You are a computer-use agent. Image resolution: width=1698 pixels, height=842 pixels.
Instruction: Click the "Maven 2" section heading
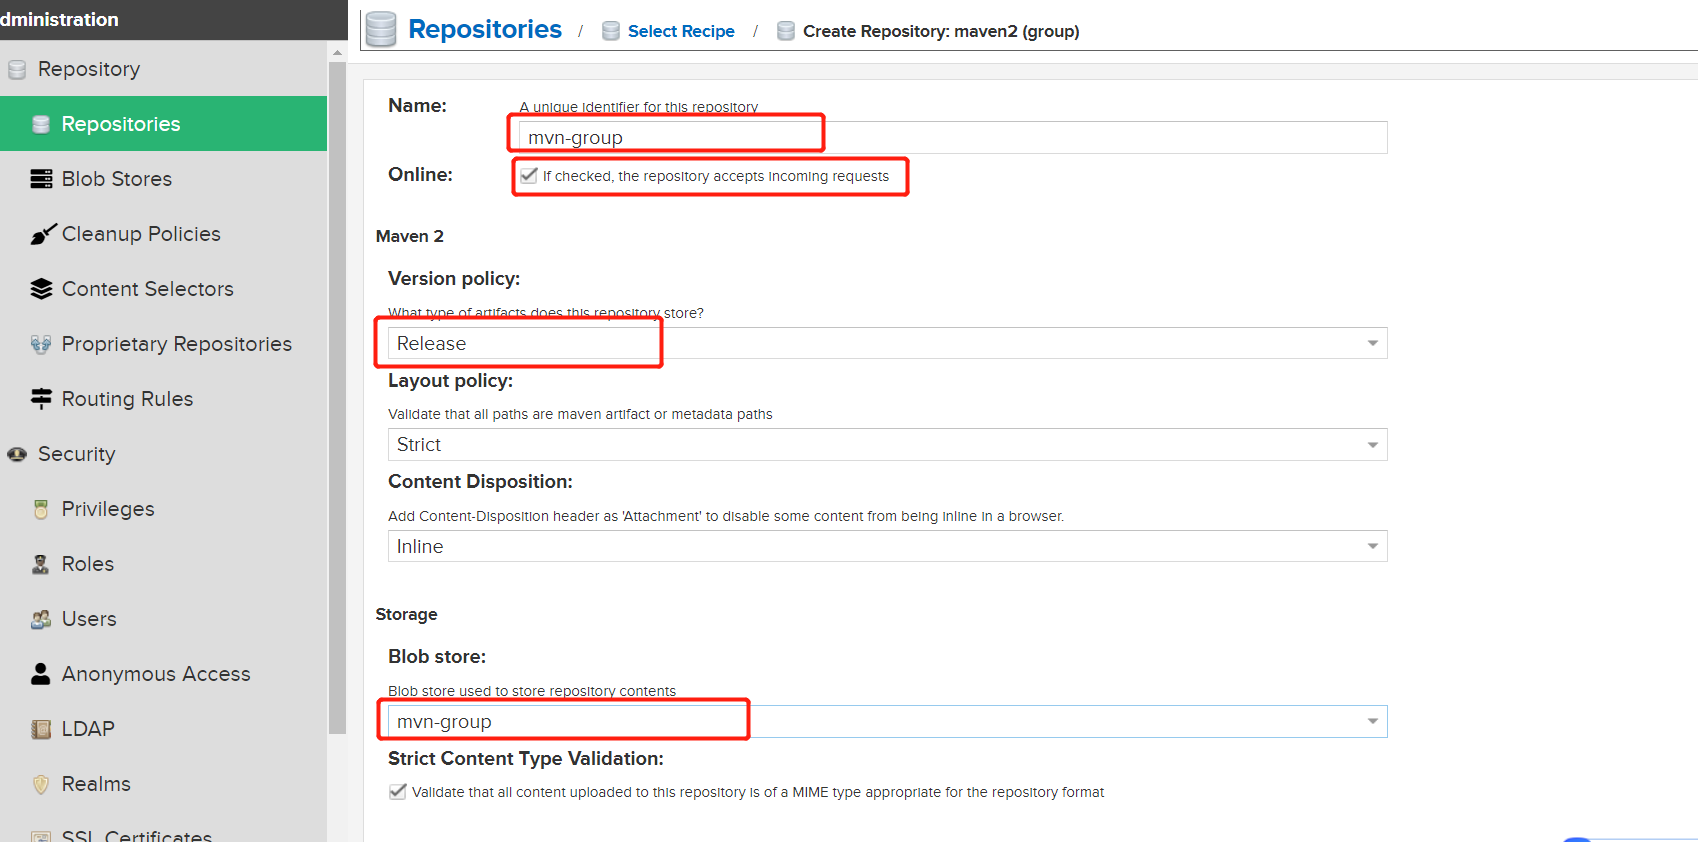tap(409, 236)
